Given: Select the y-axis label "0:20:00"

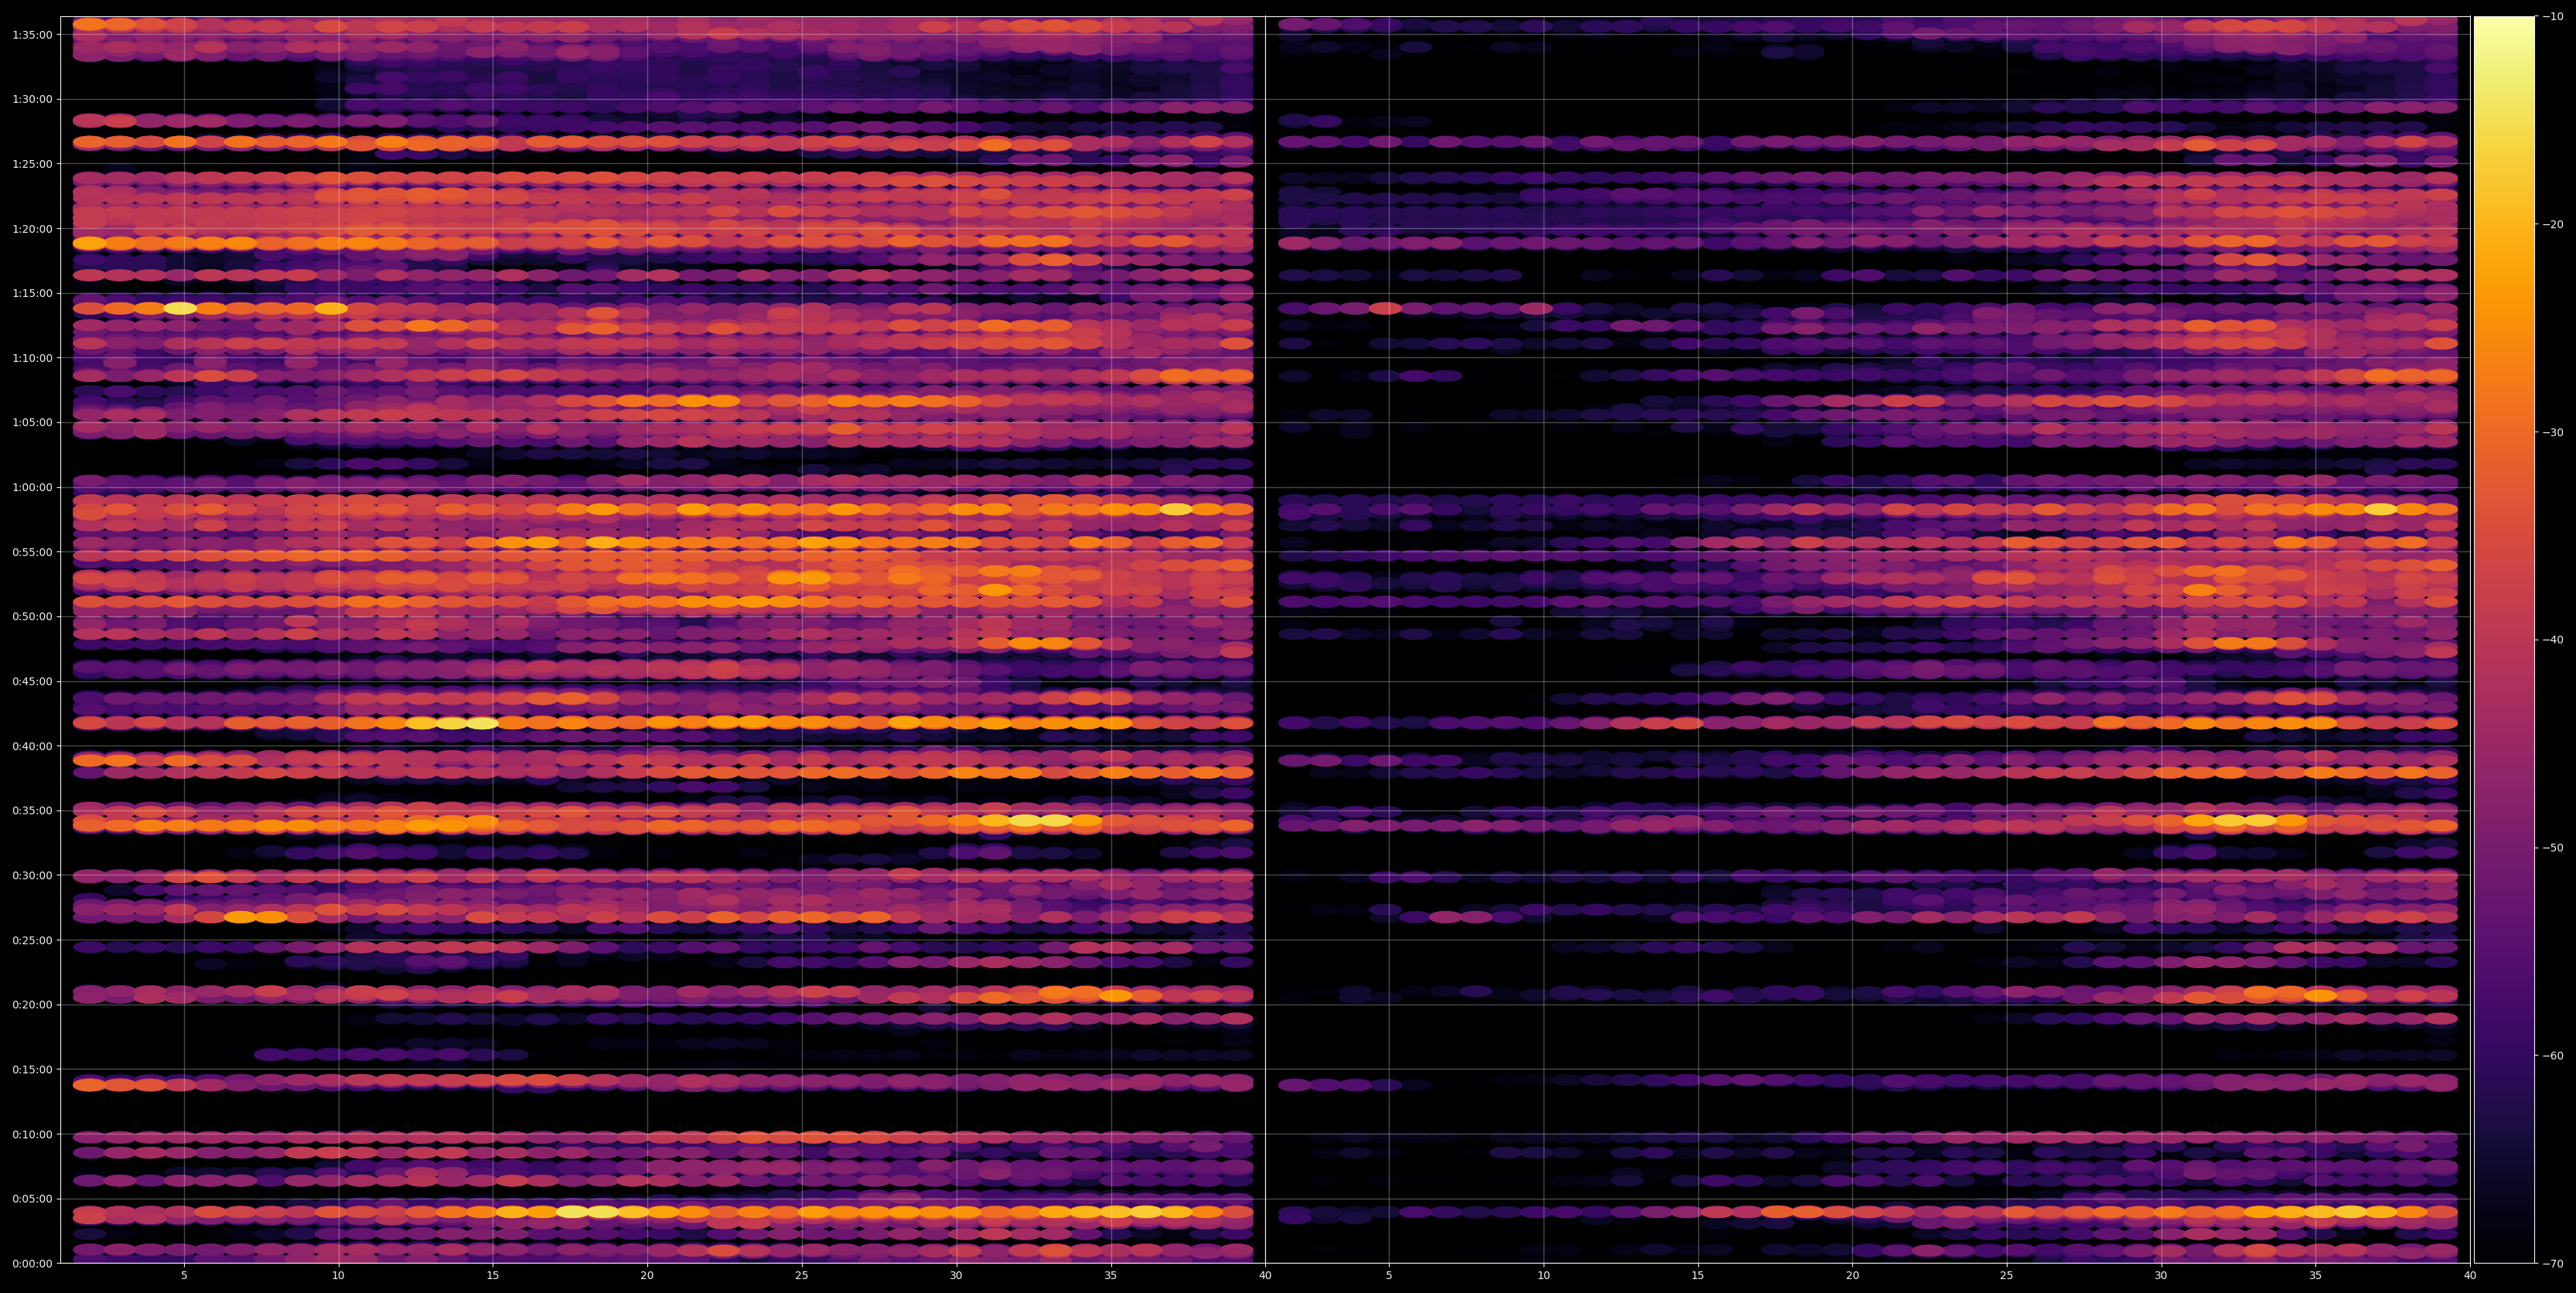Looking at the screenshot, I should pos(32,1005).
